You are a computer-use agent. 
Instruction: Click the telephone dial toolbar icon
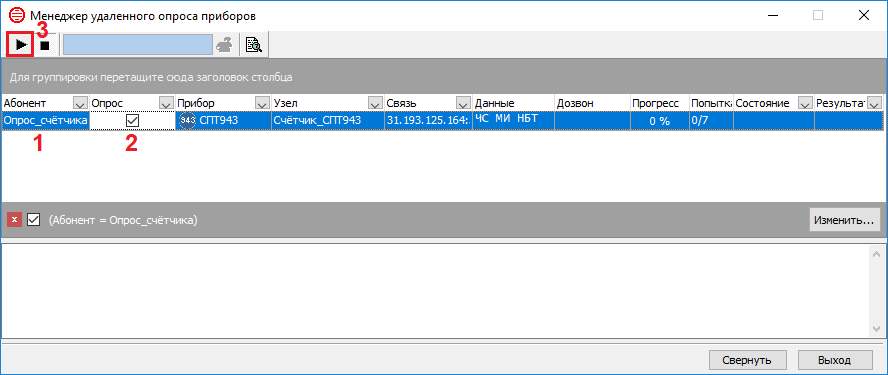[225, 45]
